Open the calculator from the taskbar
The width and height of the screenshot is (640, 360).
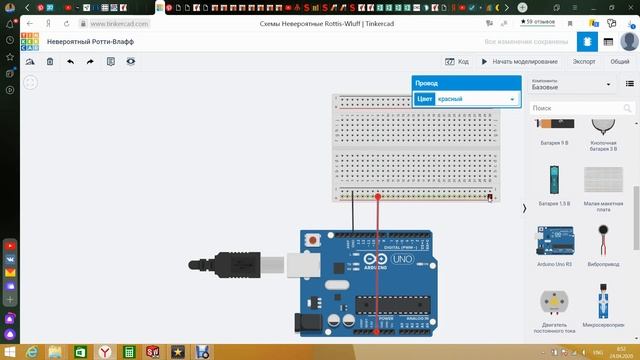click(129, 352)
